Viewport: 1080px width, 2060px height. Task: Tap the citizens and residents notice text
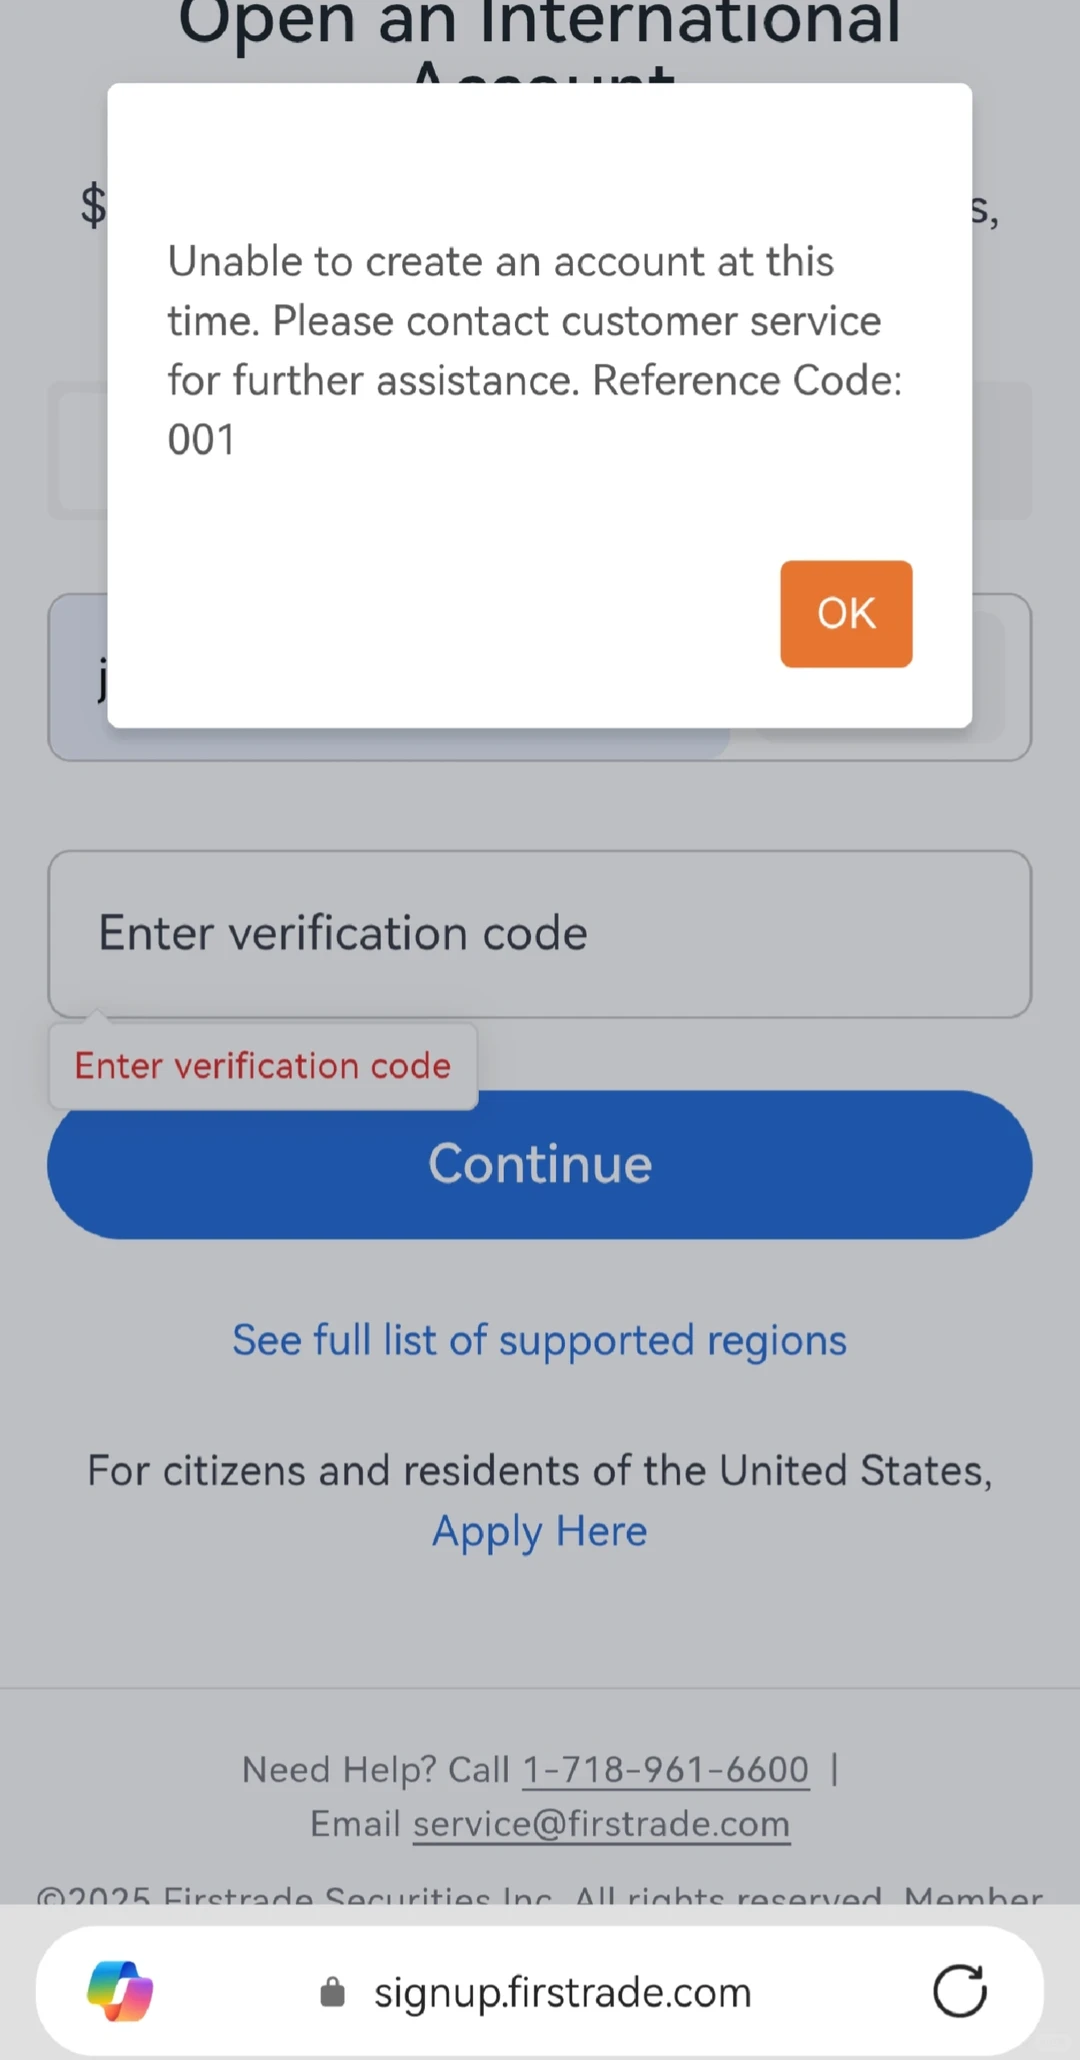[540, 1471]
